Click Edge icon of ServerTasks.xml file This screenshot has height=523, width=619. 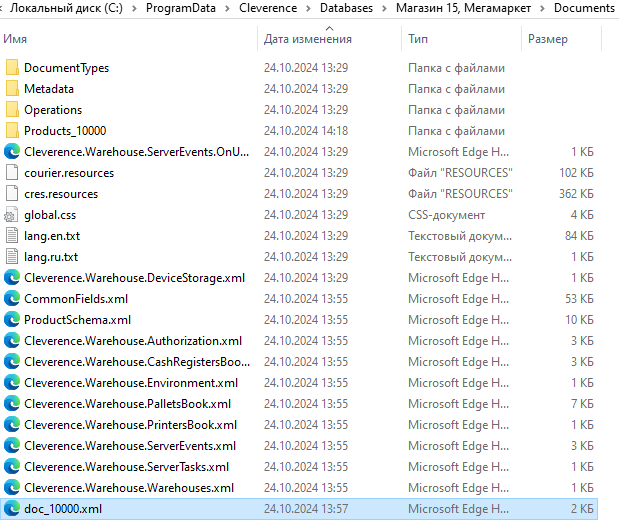pyautogui.click(x=12, y=467)
